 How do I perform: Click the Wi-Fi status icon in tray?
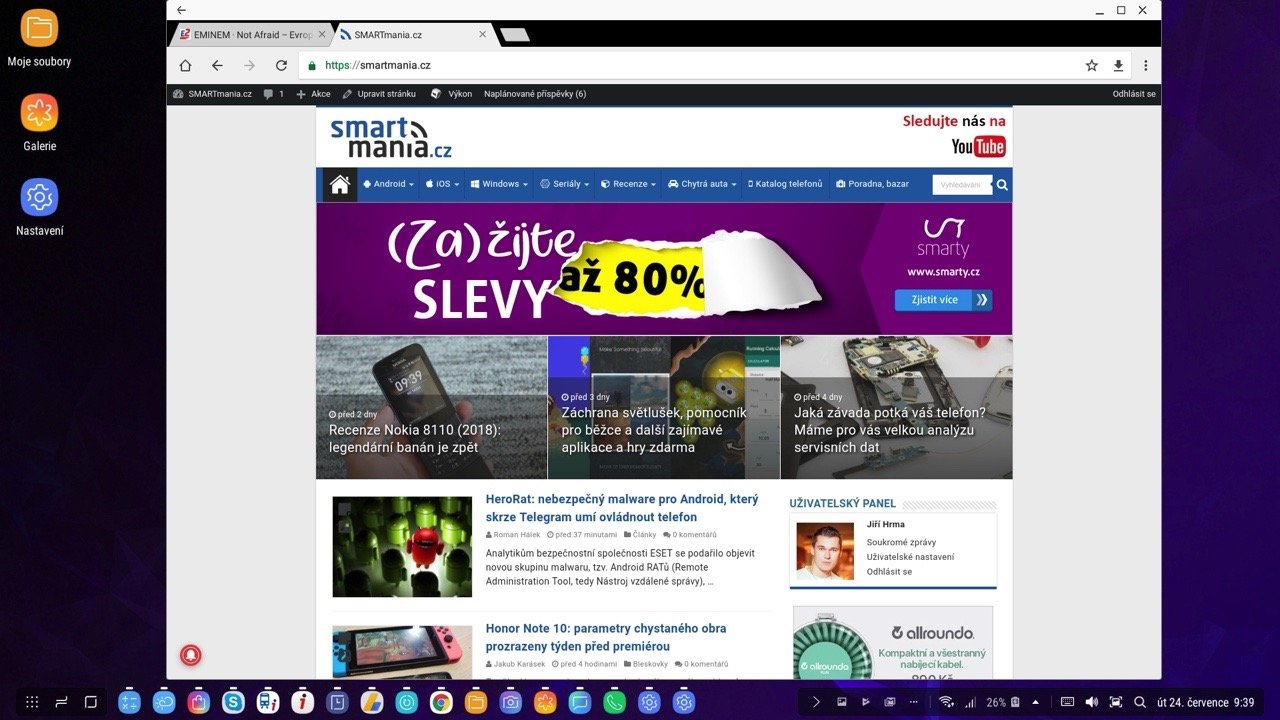click(946, 702)
